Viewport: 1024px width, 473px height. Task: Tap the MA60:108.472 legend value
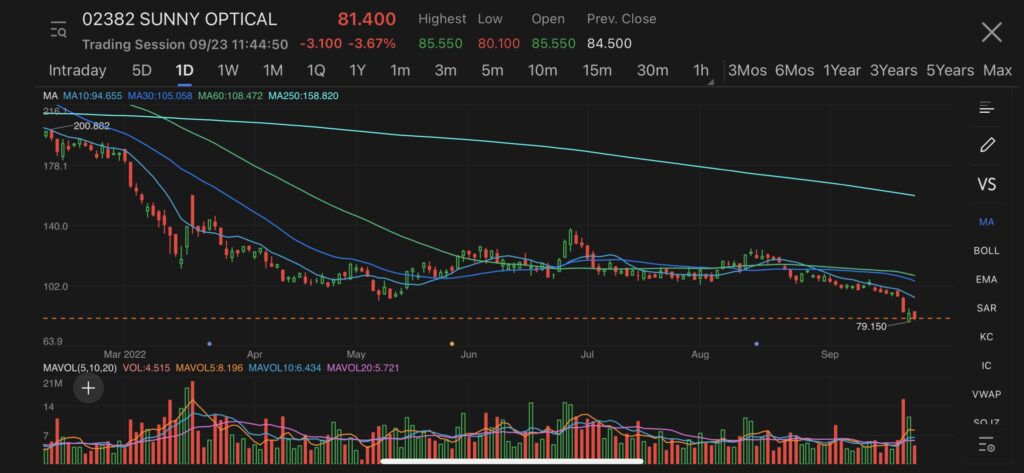[x=231, y=96]
